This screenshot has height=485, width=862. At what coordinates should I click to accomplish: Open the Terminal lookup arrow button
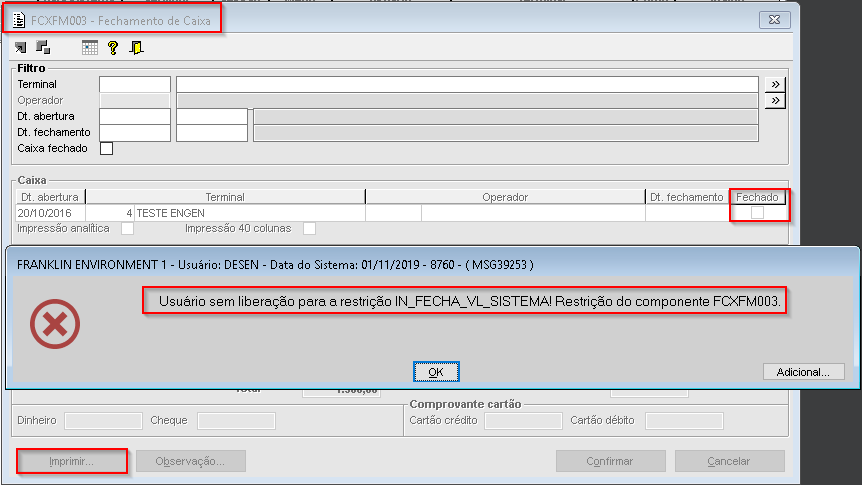pyautogui.click(x=775, y=85)
